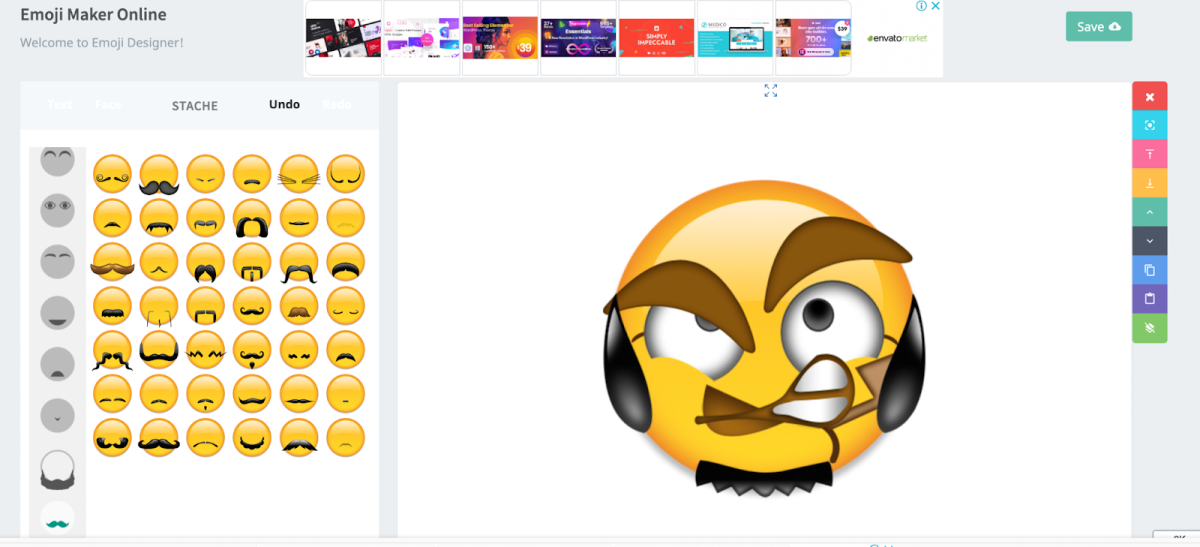Save the emoji with the Save button
Viewport: 1200px width, 547px height.
click(x=1098, y=26)
